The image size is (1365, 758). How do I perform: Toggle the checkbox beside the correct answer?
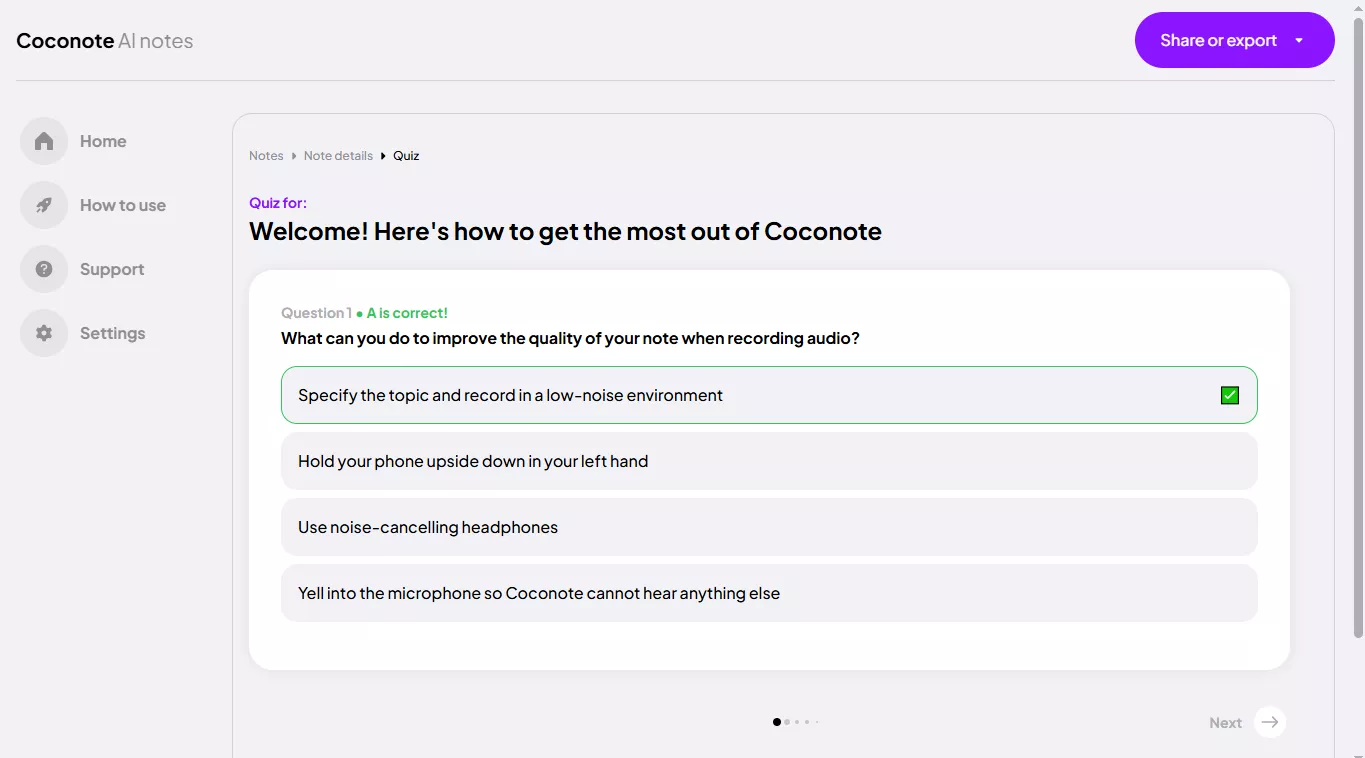coord(1229,395)
